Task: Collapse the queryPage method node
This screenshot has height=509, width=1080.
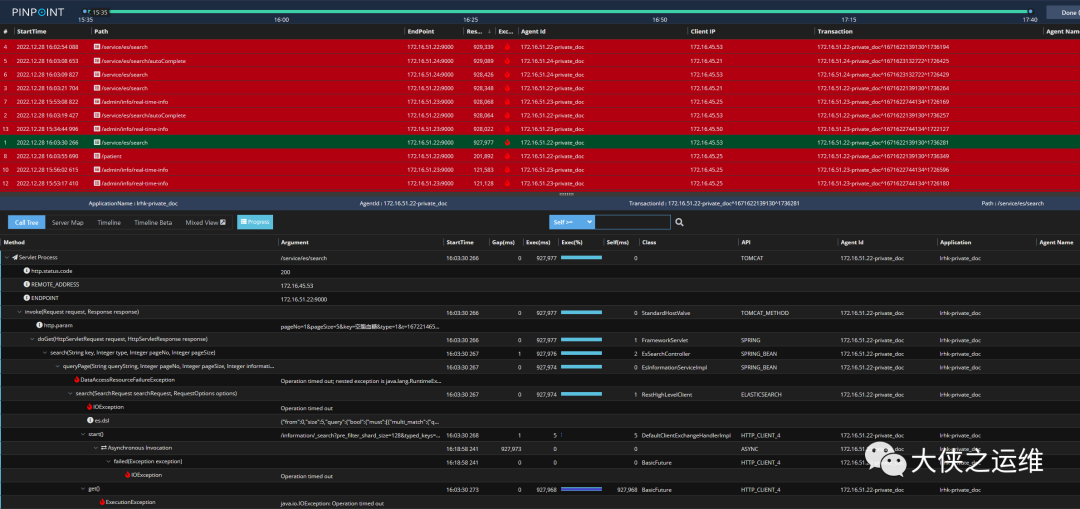Action: coord(56,366)
